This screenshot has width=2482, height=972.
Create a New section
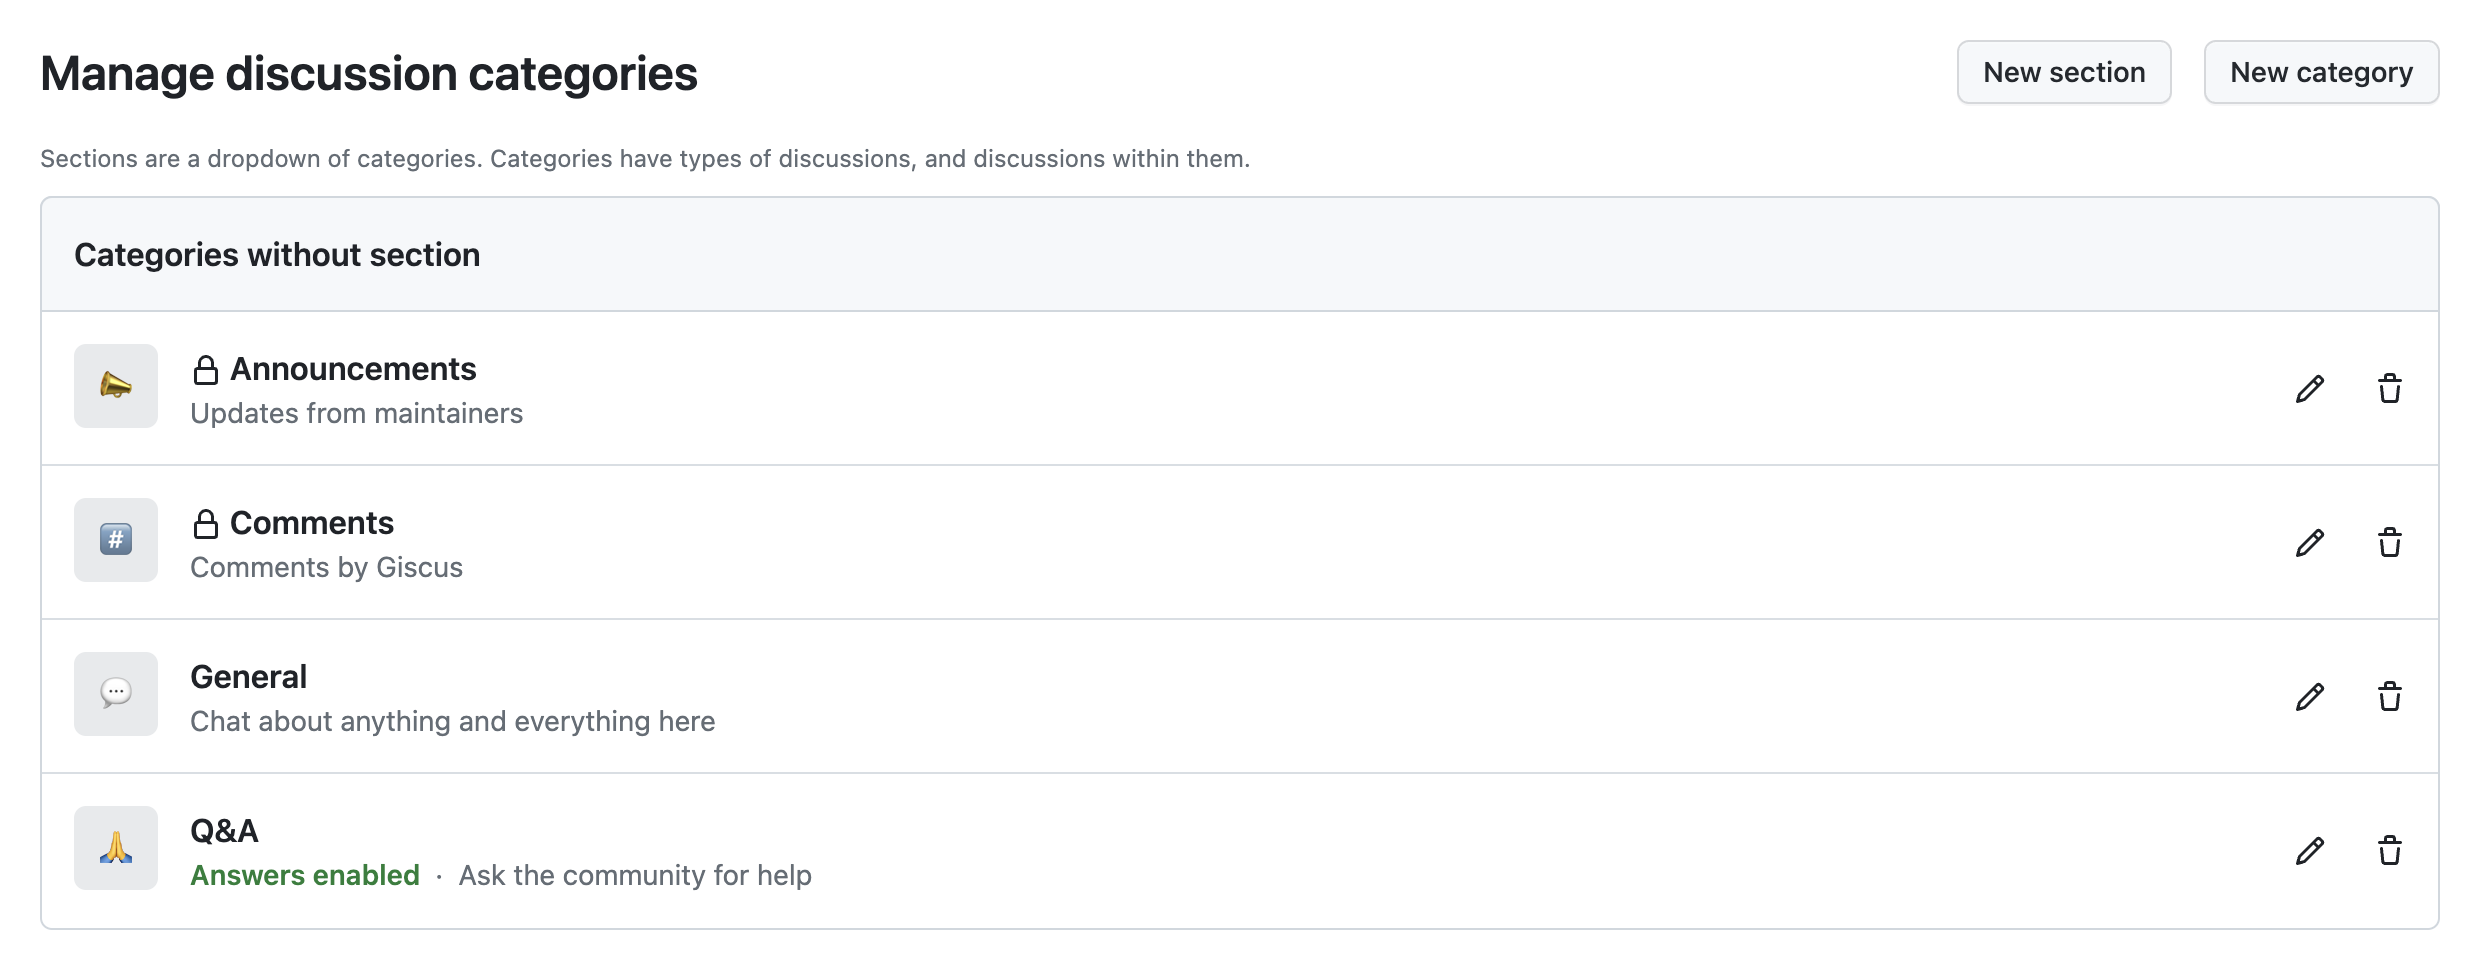[x=2064, y=72]
